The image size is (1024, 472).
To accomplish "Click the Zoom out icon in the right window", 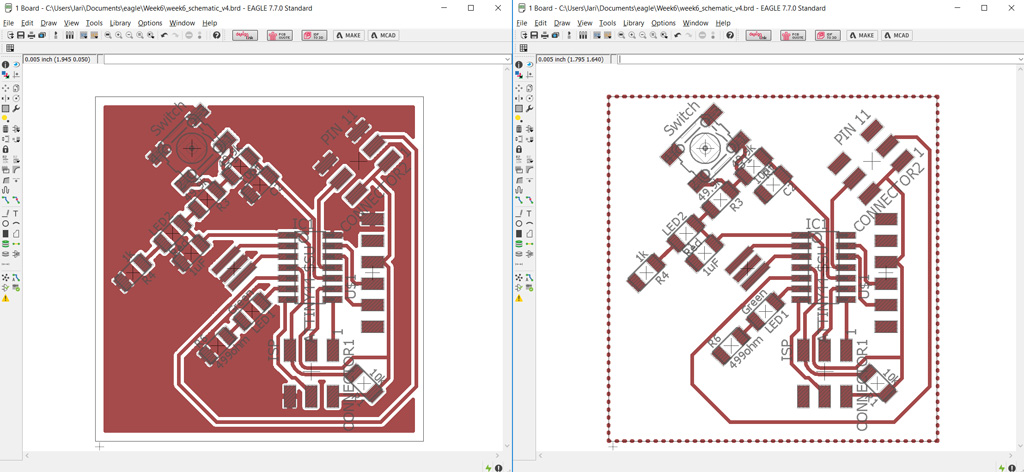I will tap(641, 35).
